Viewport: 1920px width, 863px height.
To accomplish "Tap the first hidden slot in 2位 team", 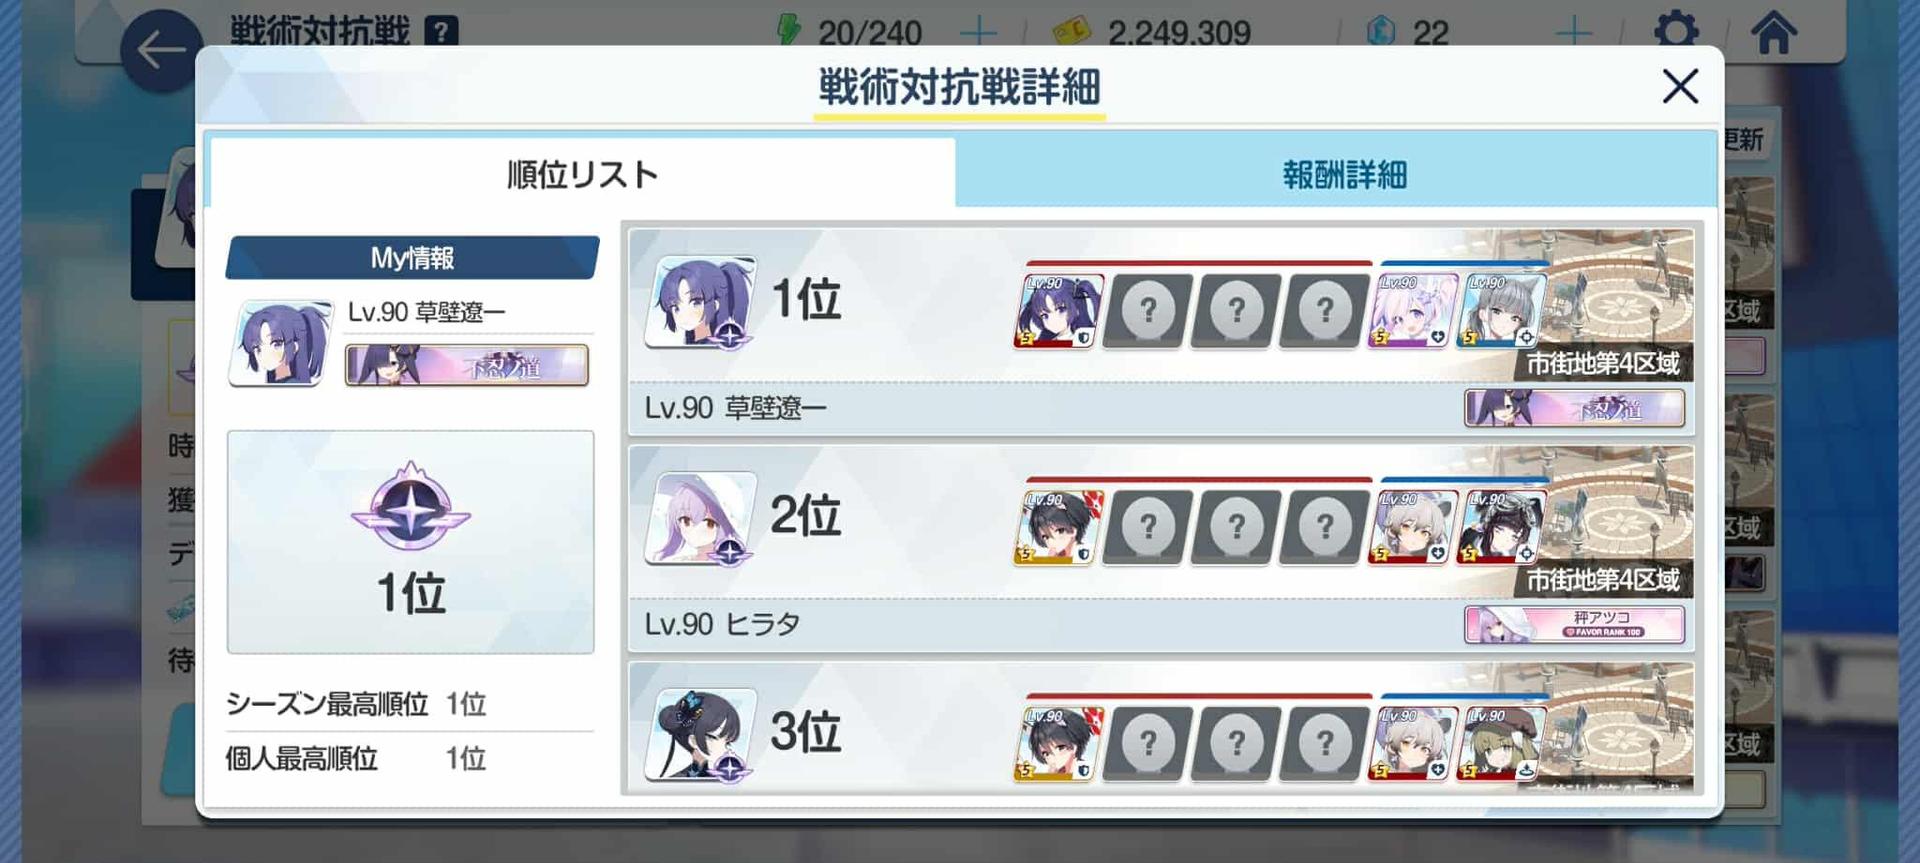I will (x=1147, y=527).
